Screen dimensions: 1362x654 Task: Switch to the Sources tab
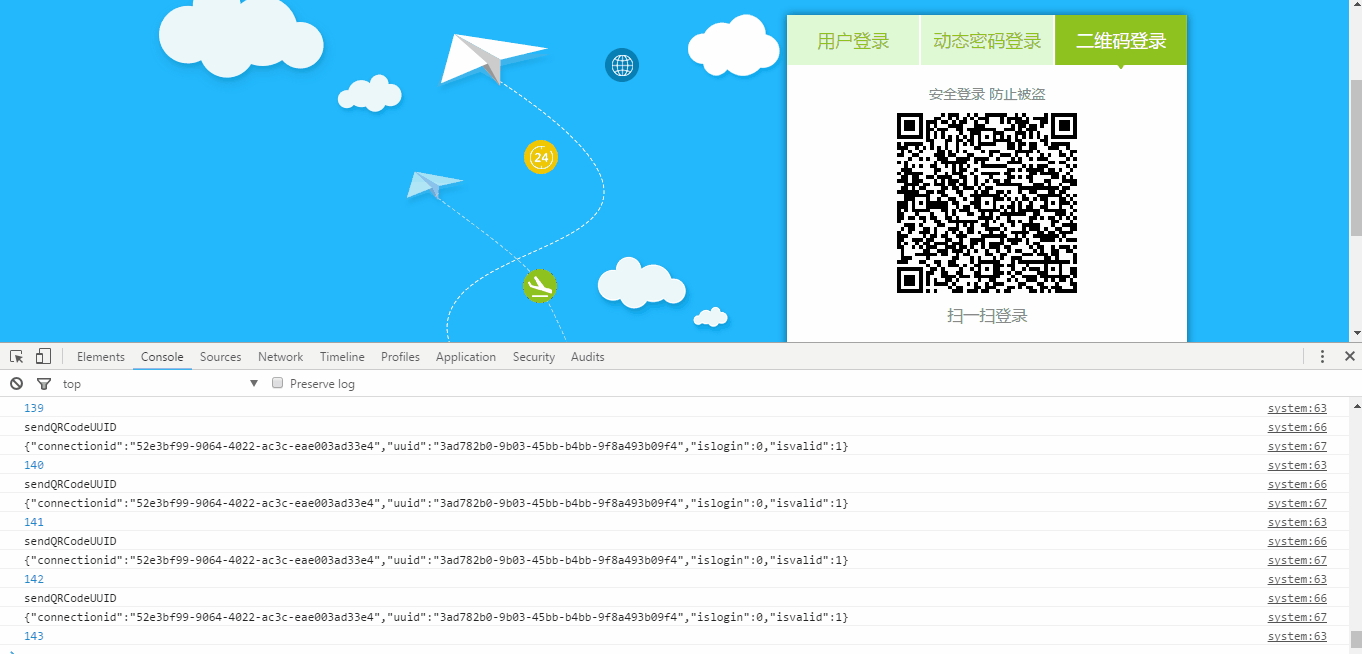click(220, 357)
